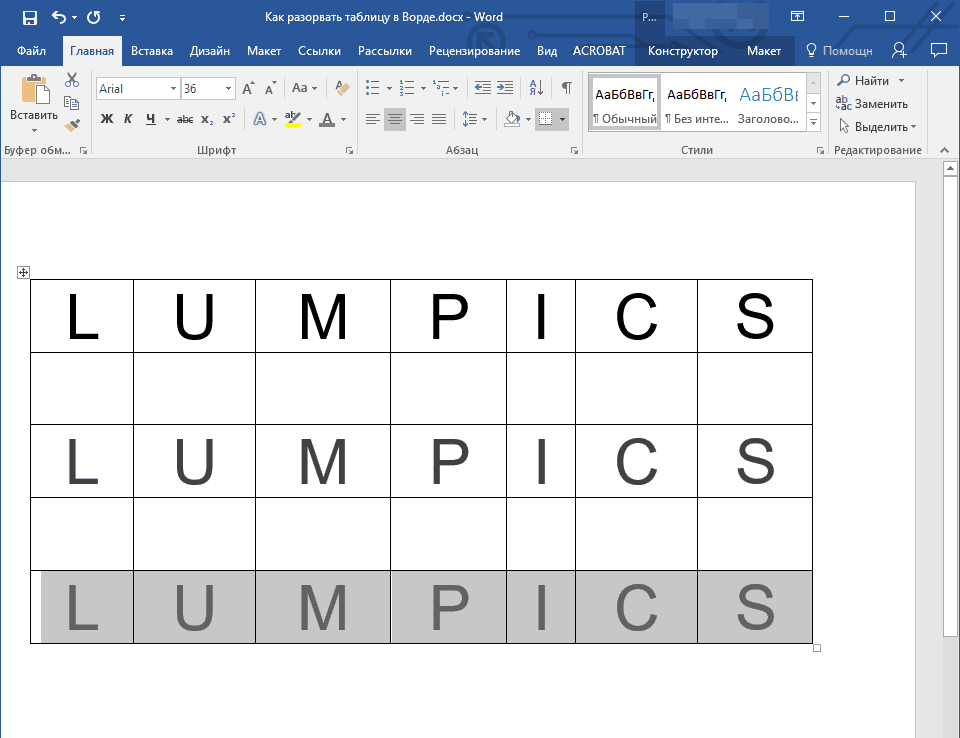Click the table cell with black letter M
The image size is (960, 738).
(322, 316)
